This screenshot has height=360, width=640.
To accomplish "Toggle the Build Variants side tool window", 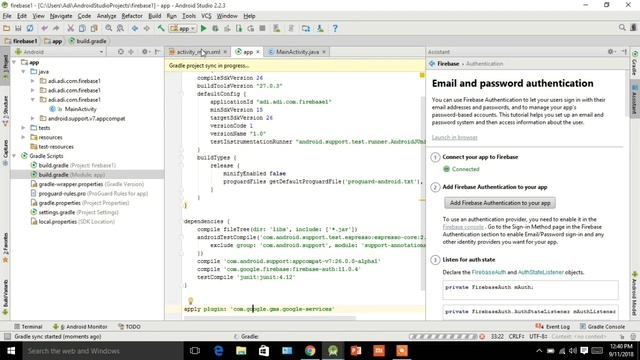I will (x=5, y=297).
